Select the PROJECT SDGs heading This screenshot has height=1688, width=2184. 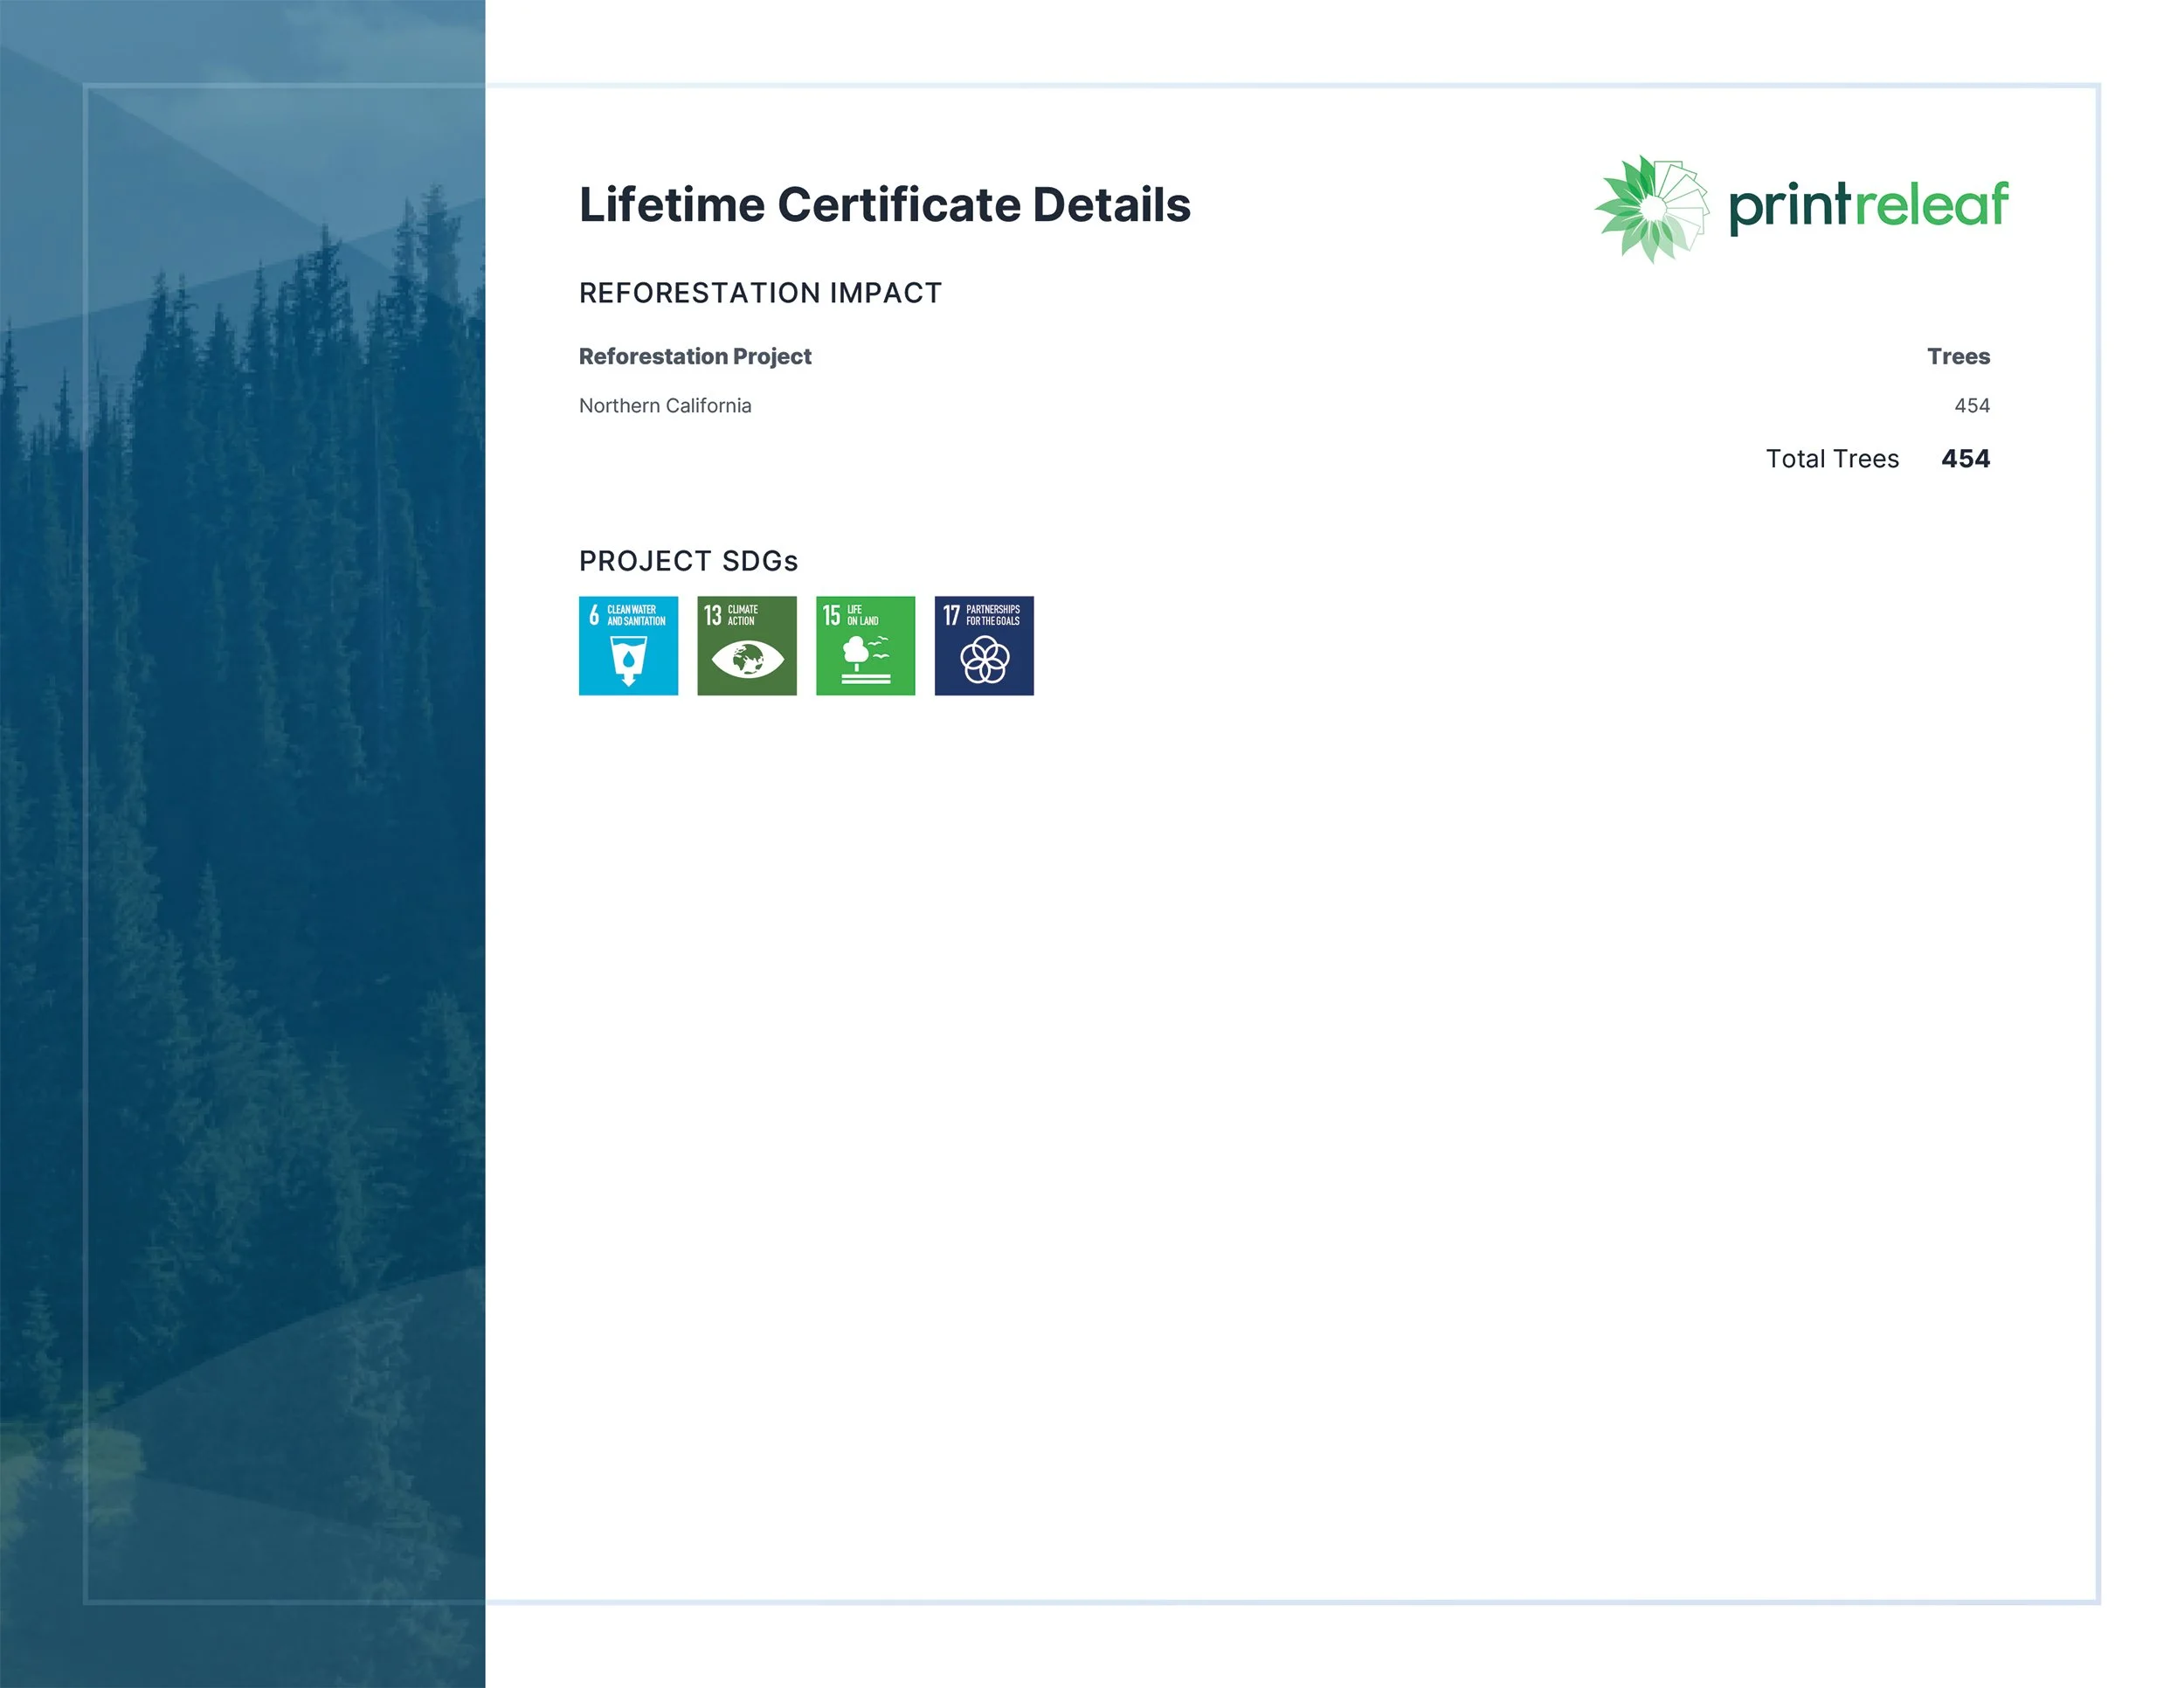point(688,561)
